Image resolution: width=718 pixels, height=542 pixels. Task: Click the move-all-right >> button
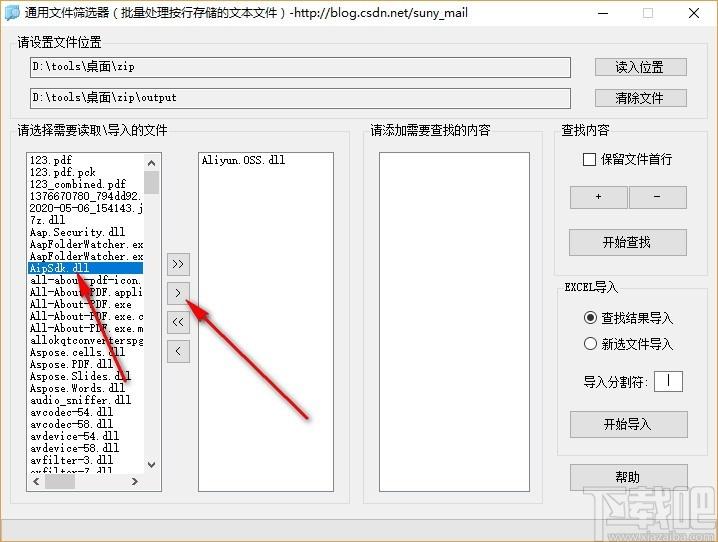[x=178, y=264]
